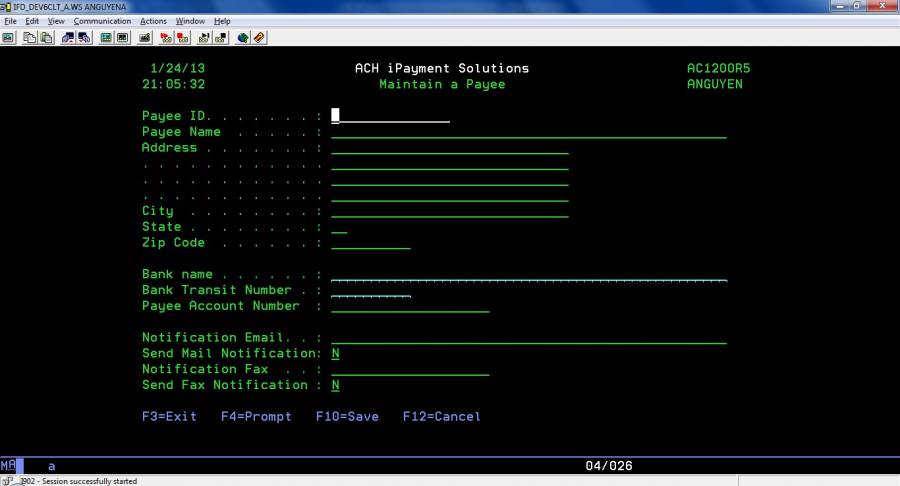Click the Copy toolbar icon

click(30, 38)
